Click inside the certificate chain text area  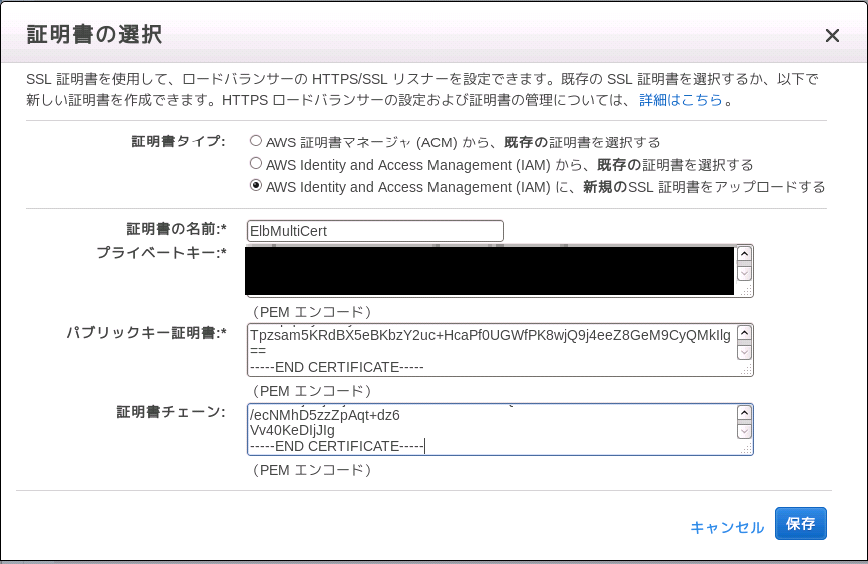pos(490,429)
